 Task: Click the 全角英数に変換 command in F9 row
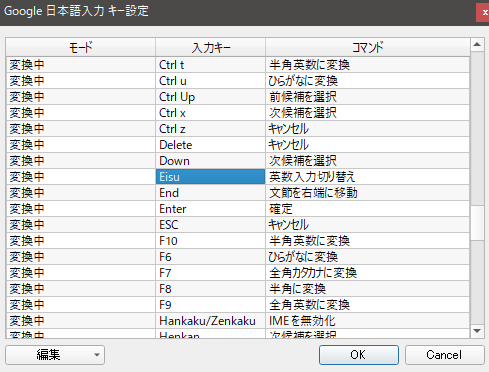tap(368, 305)
